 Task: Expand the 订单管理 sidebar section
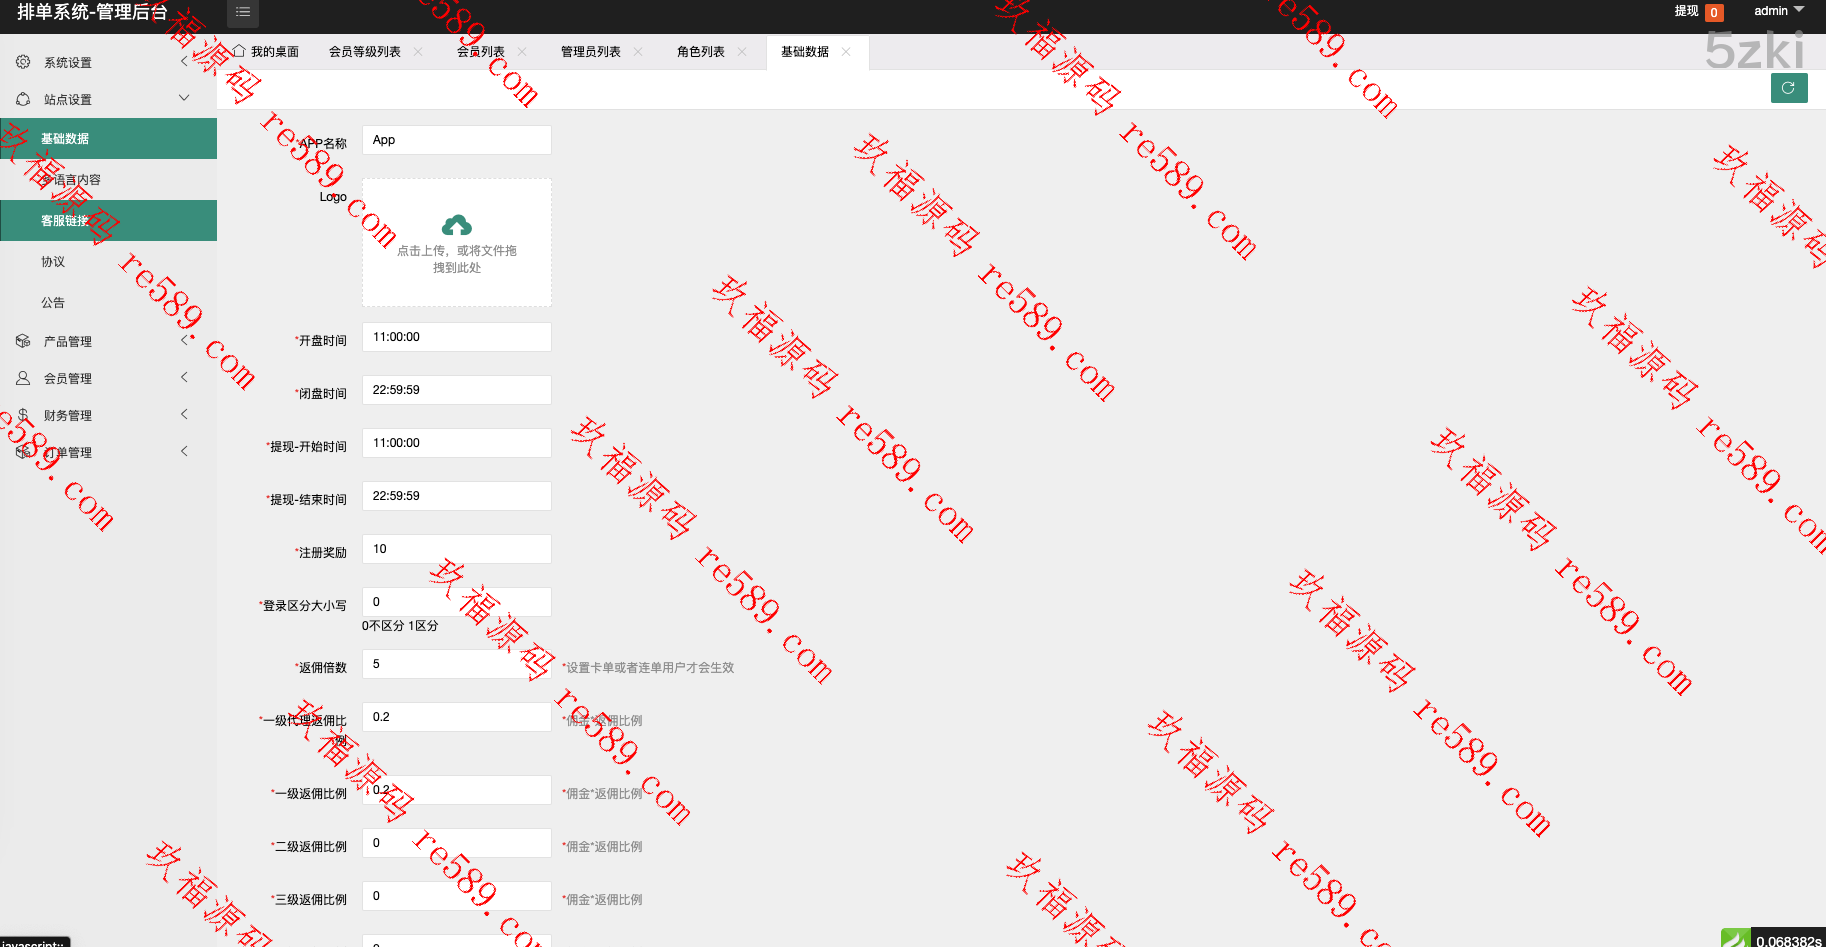(184, 451)
